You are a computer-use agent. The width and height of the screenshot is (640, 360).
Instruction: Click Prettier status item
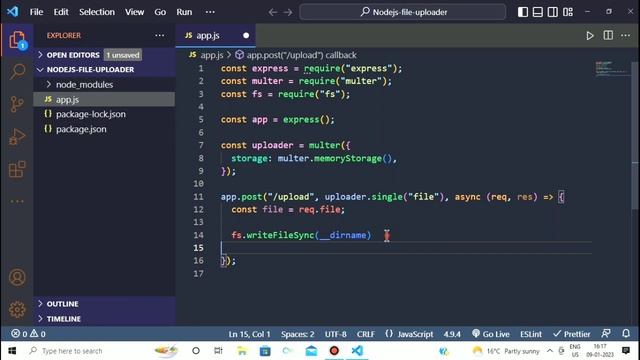(571, 334)
